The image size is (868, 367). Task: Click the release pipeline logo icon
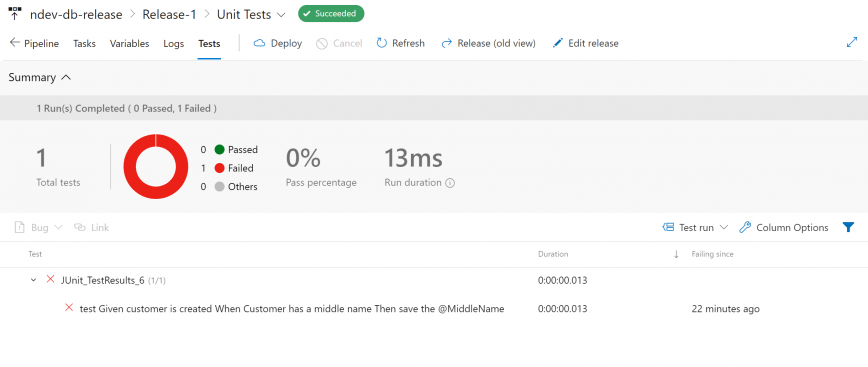(15, 14)
